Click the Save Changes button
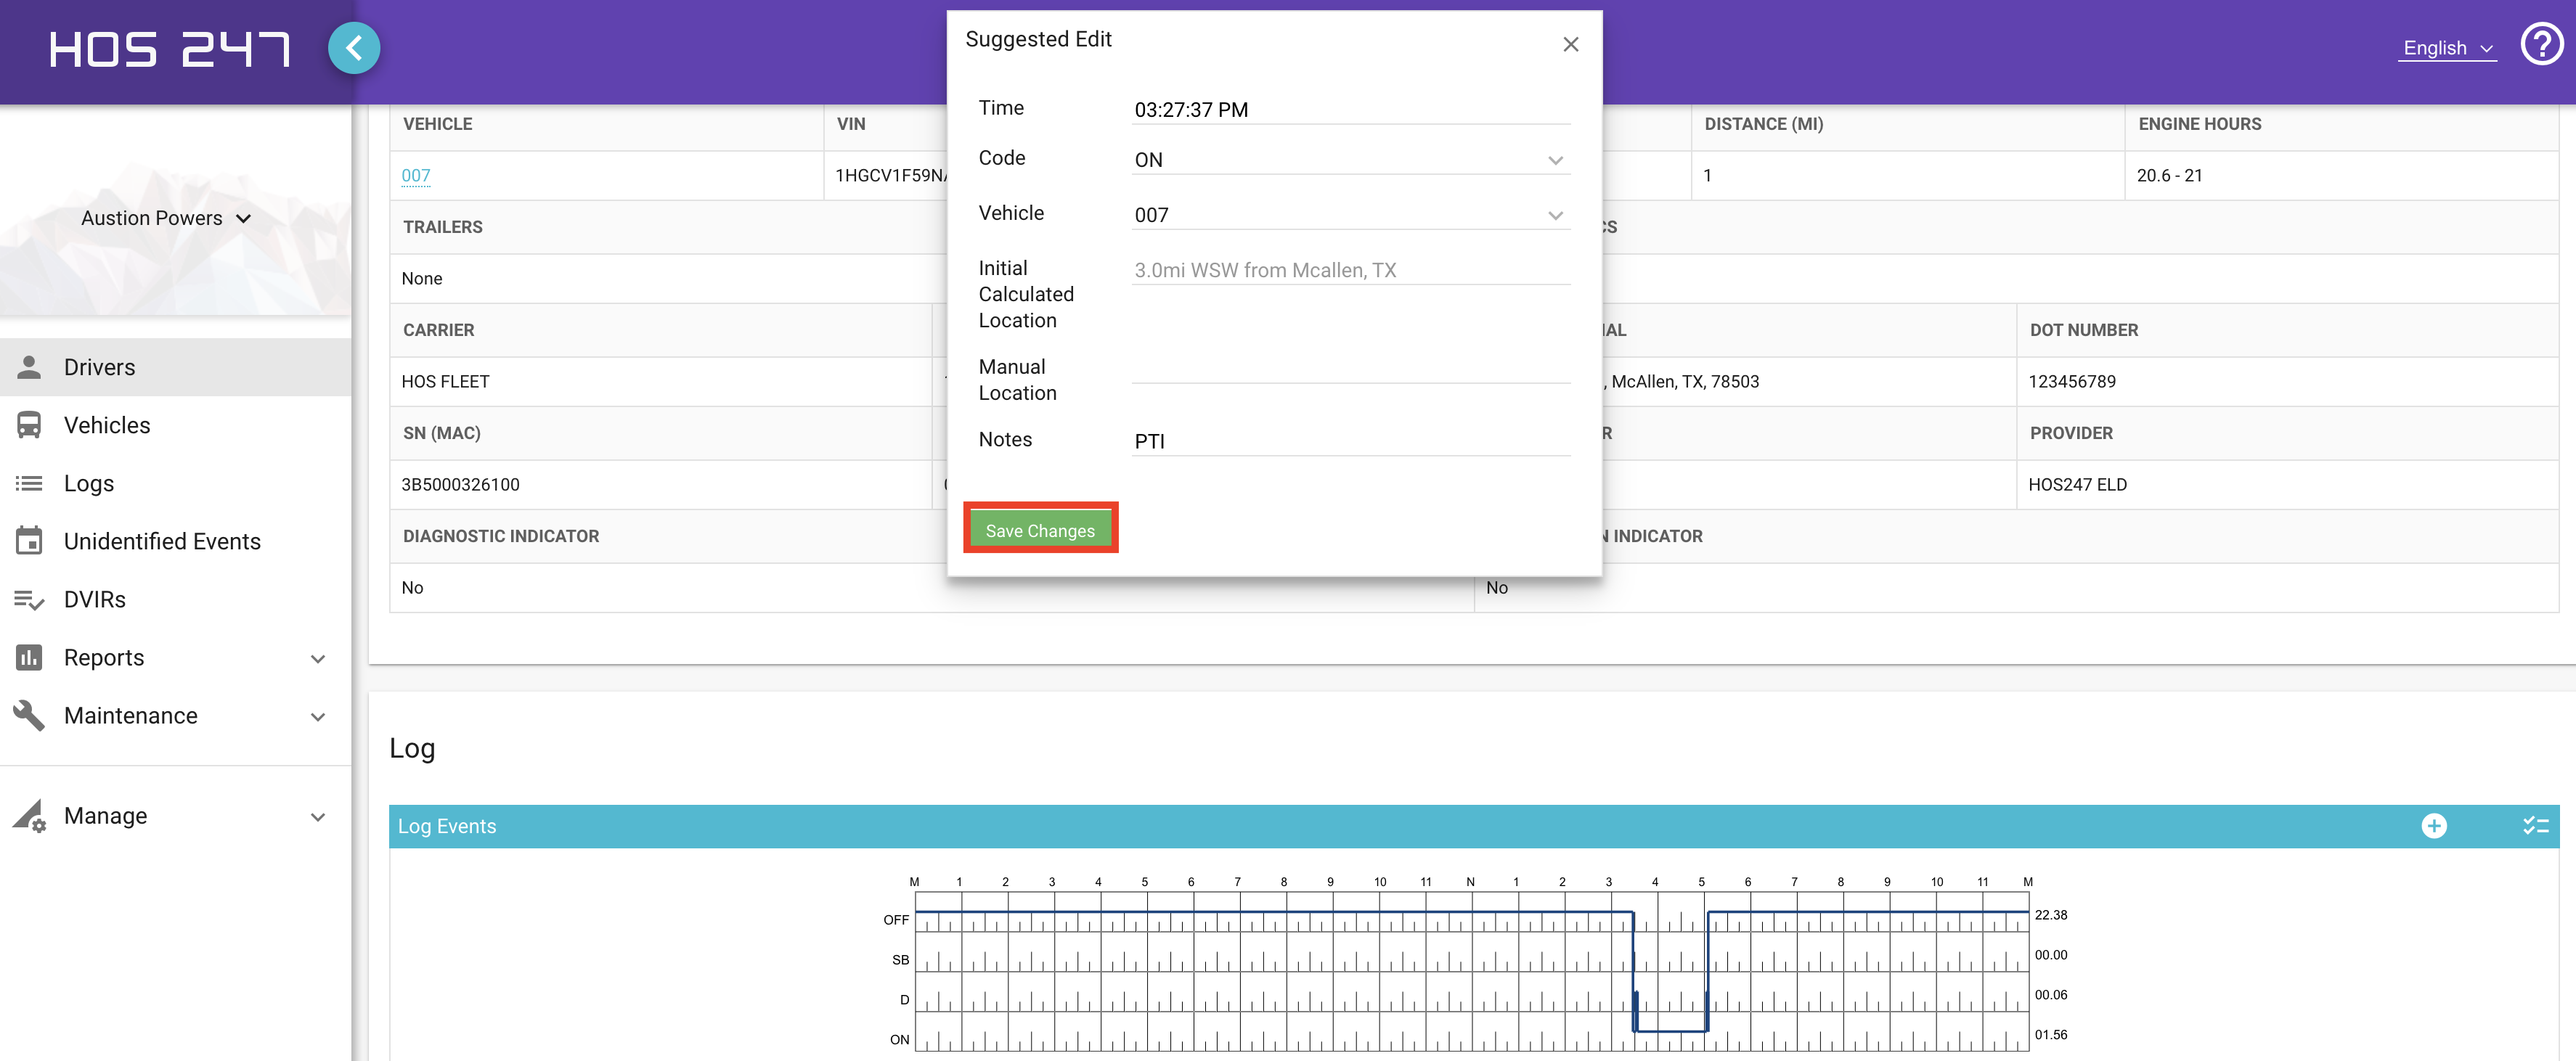This screenshot has height=1061, width=2576. point(1040,530)
